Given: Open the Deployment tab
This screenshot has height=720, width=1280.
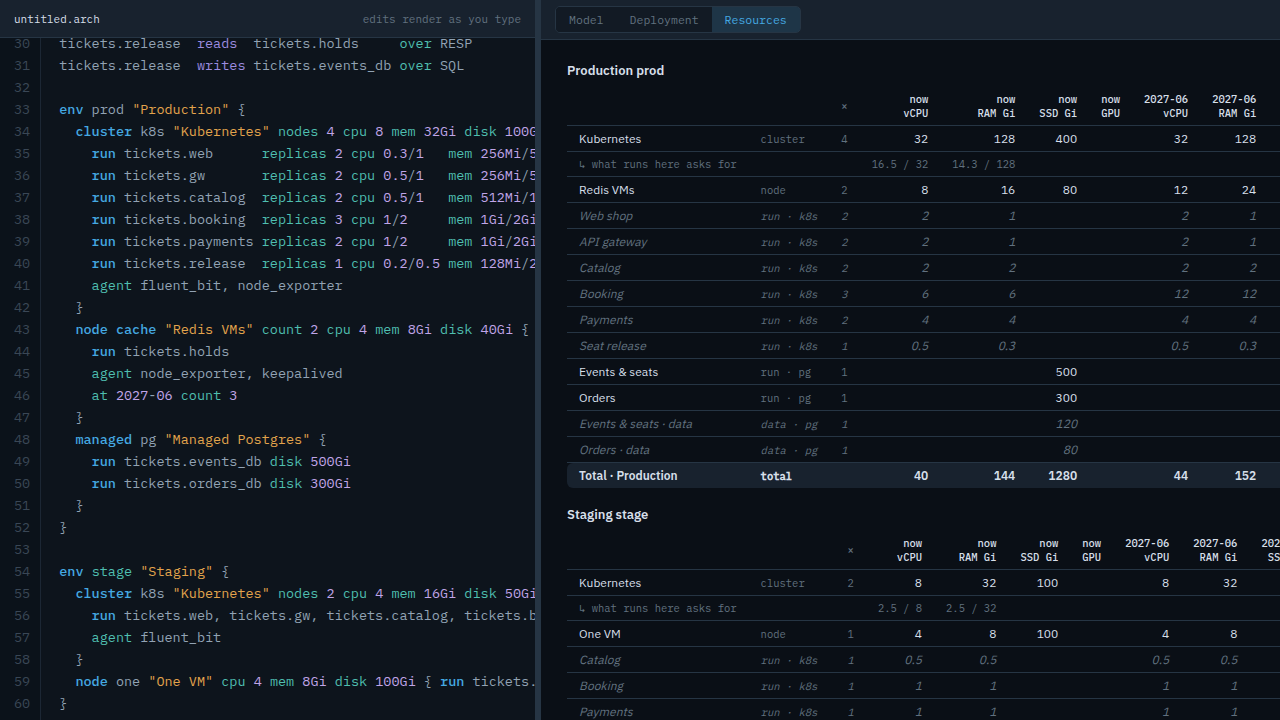Looking at the screenshot, I should [664, 20].
